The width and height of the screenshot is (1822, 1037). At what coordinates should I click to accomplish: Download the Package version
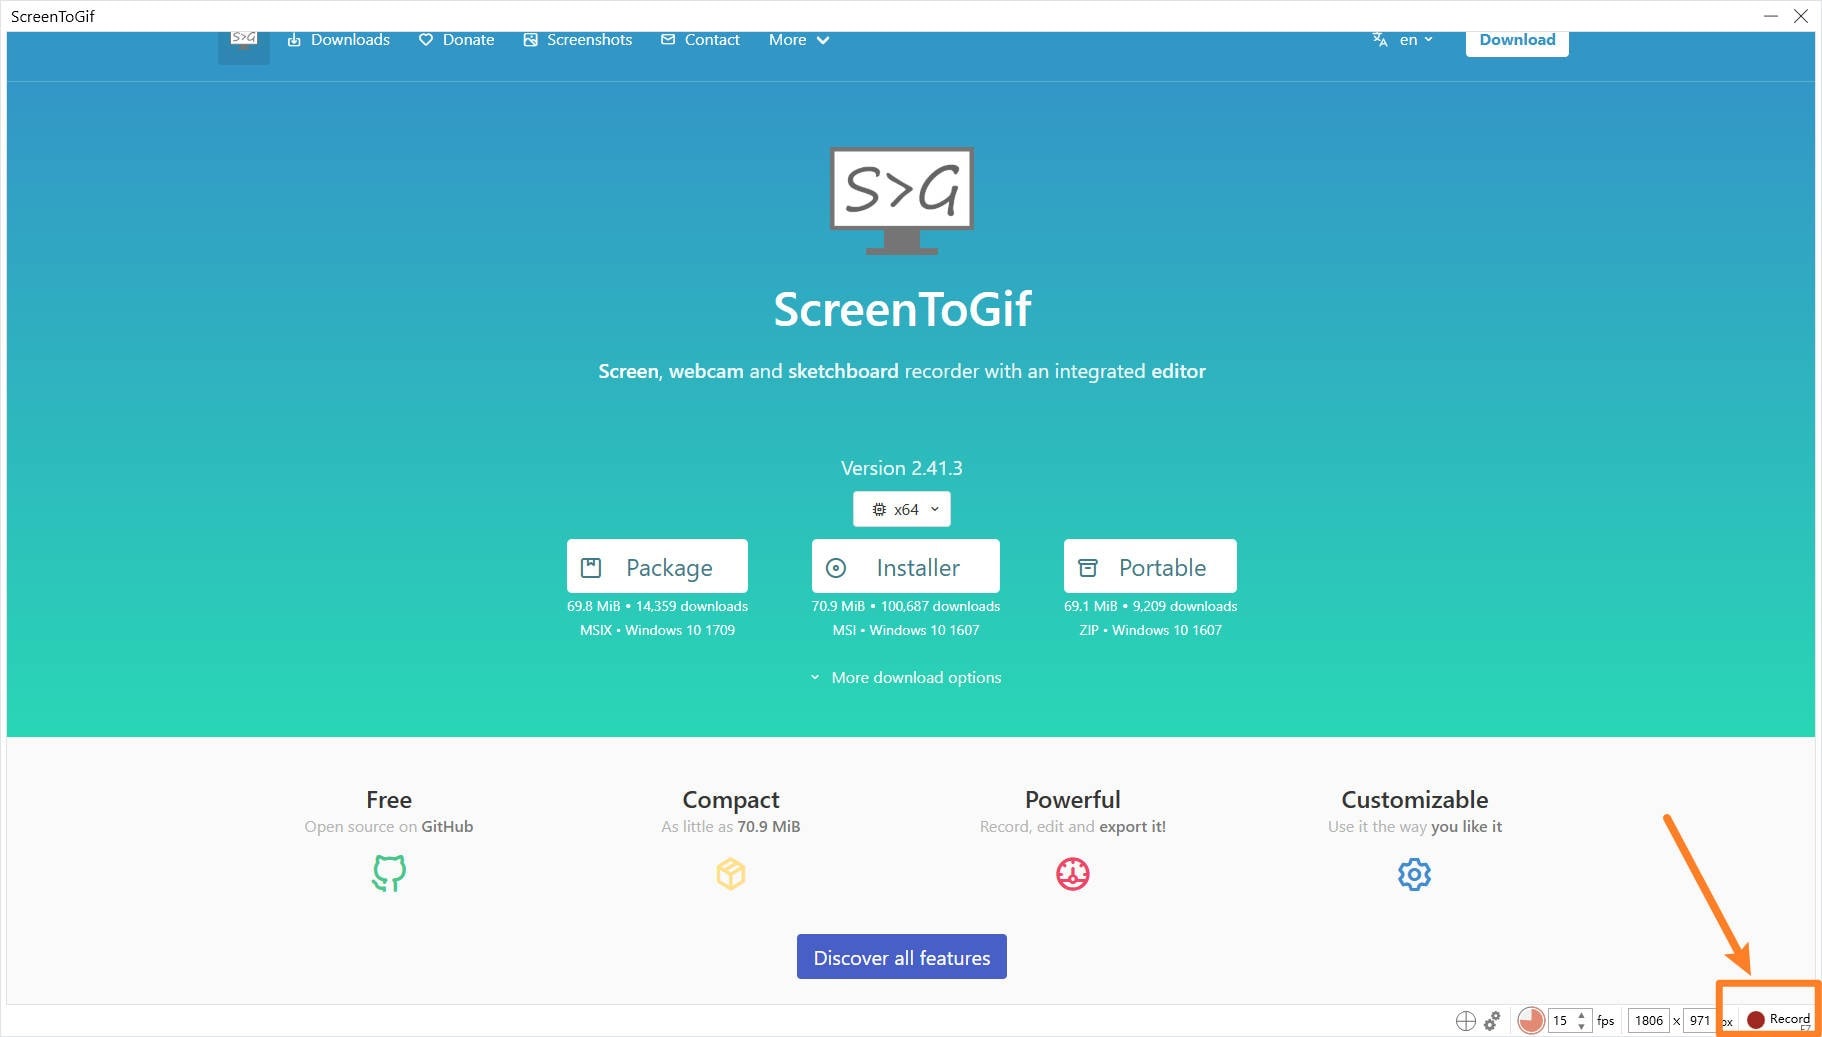point(657,567)
